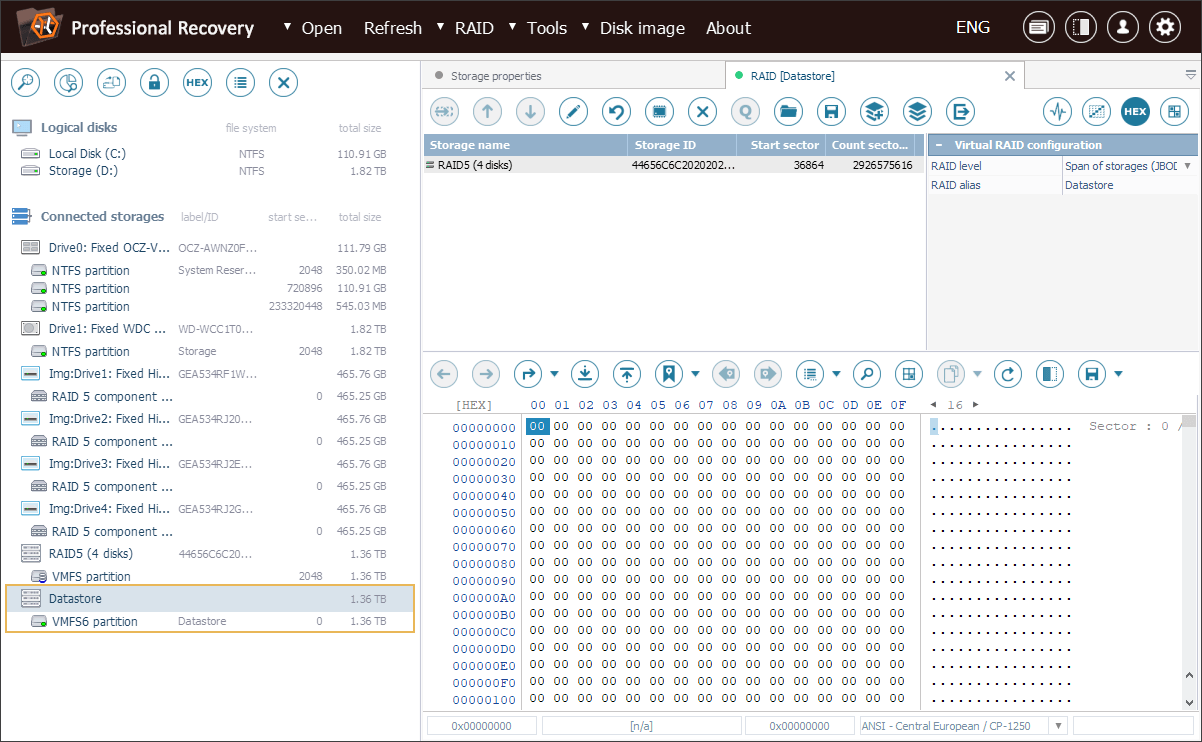1202x742 pixels.
Task: Click the undo arrow in RAID builder toolbar
Action: click(x=617, y=111)
